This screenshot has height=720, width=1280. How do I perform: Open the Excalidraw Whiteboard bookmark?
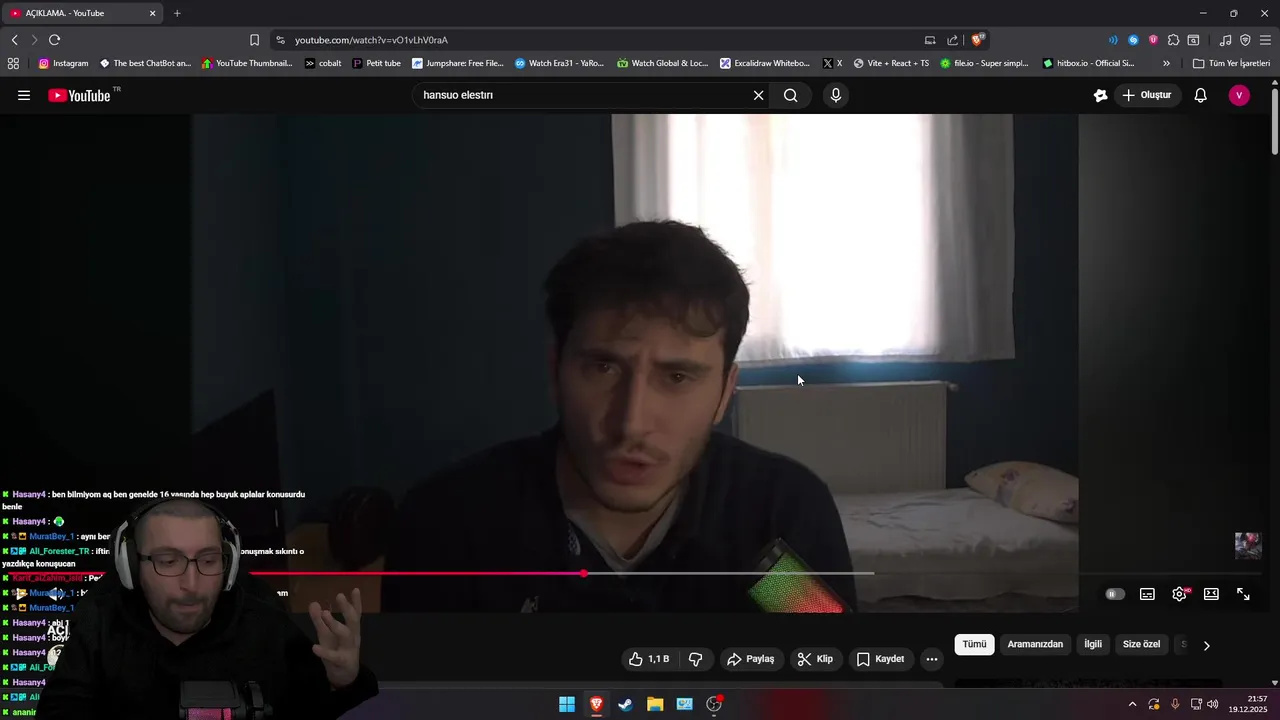pos(765,63)
